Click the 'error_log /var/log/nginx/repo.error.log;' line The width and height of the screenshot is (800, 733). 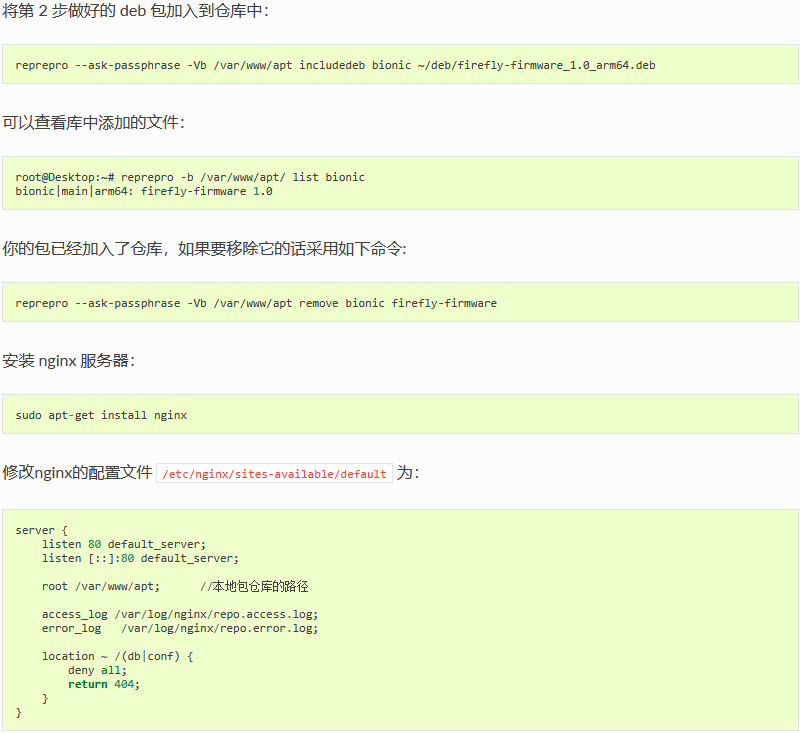coord(180,628)
